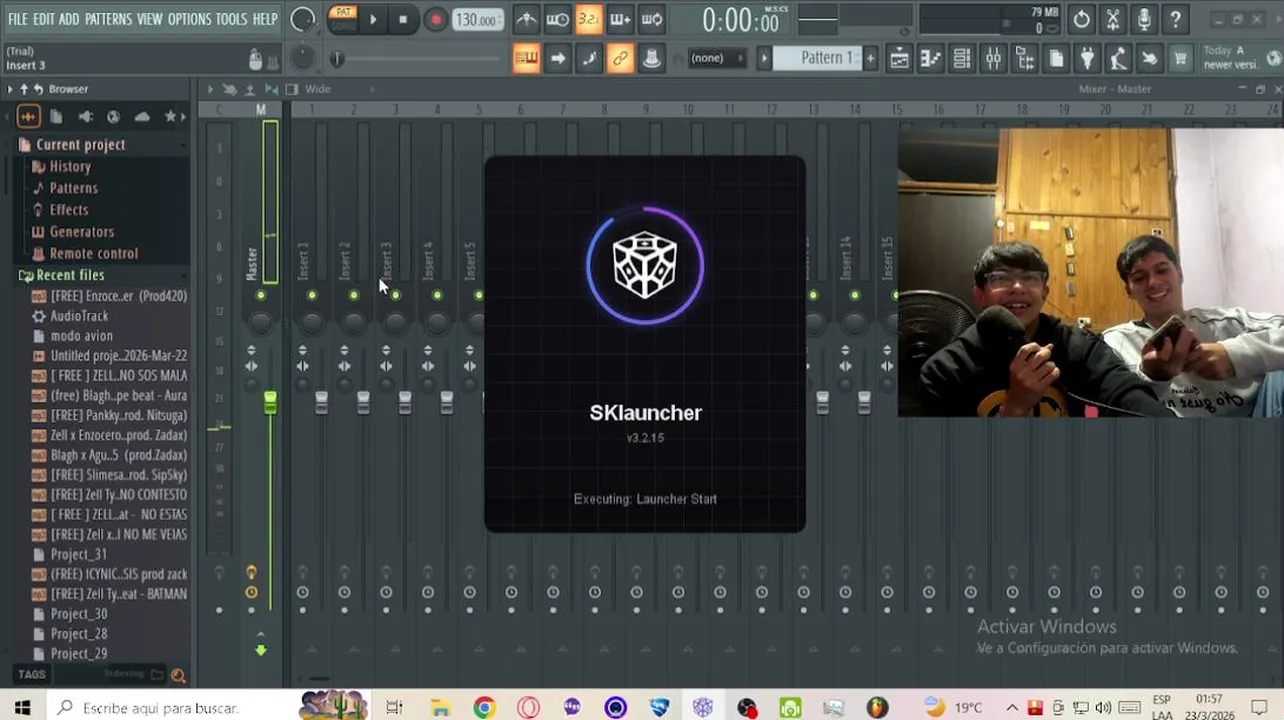This screenshot has height=720, width=1284.
Task: Open the playlist view icon
Action: [899, 58]
